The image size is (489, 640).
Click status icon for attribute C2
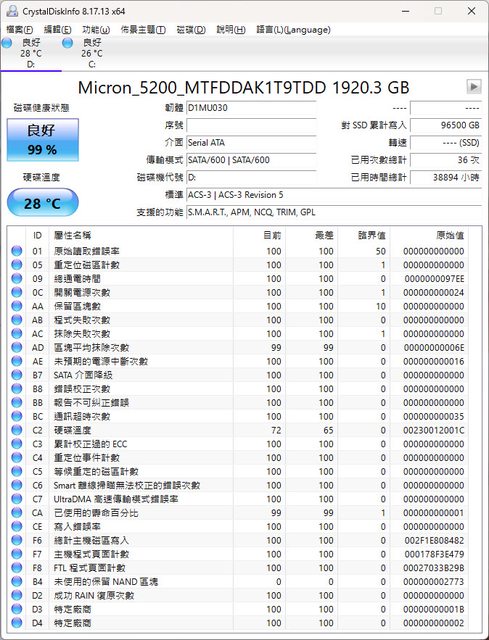[17, 430]
